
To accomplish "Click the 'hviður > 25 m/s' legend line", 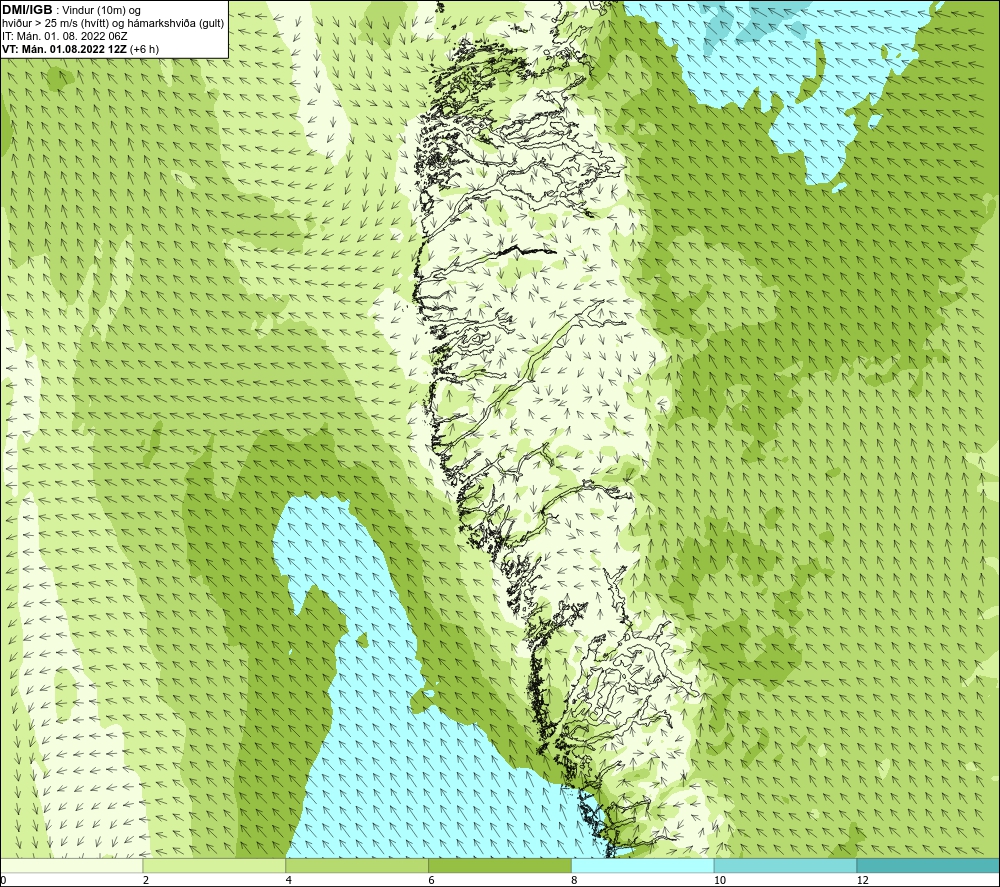I will [113, 23].
